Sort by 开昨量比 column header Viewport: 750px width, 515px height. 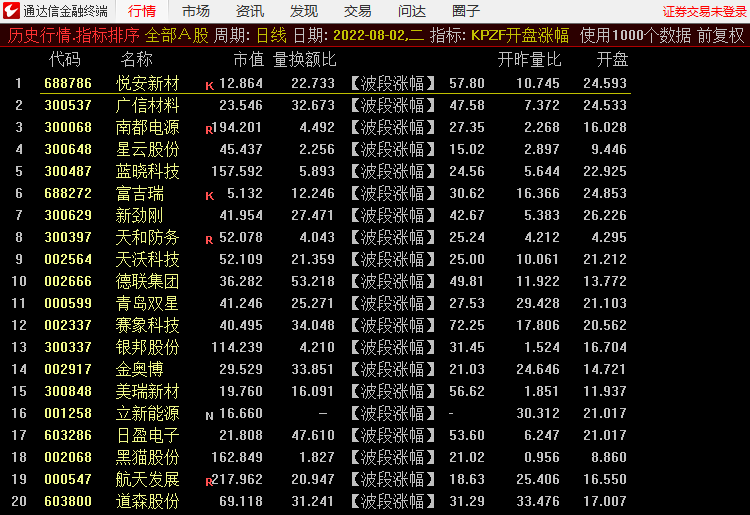coord(529,59)
